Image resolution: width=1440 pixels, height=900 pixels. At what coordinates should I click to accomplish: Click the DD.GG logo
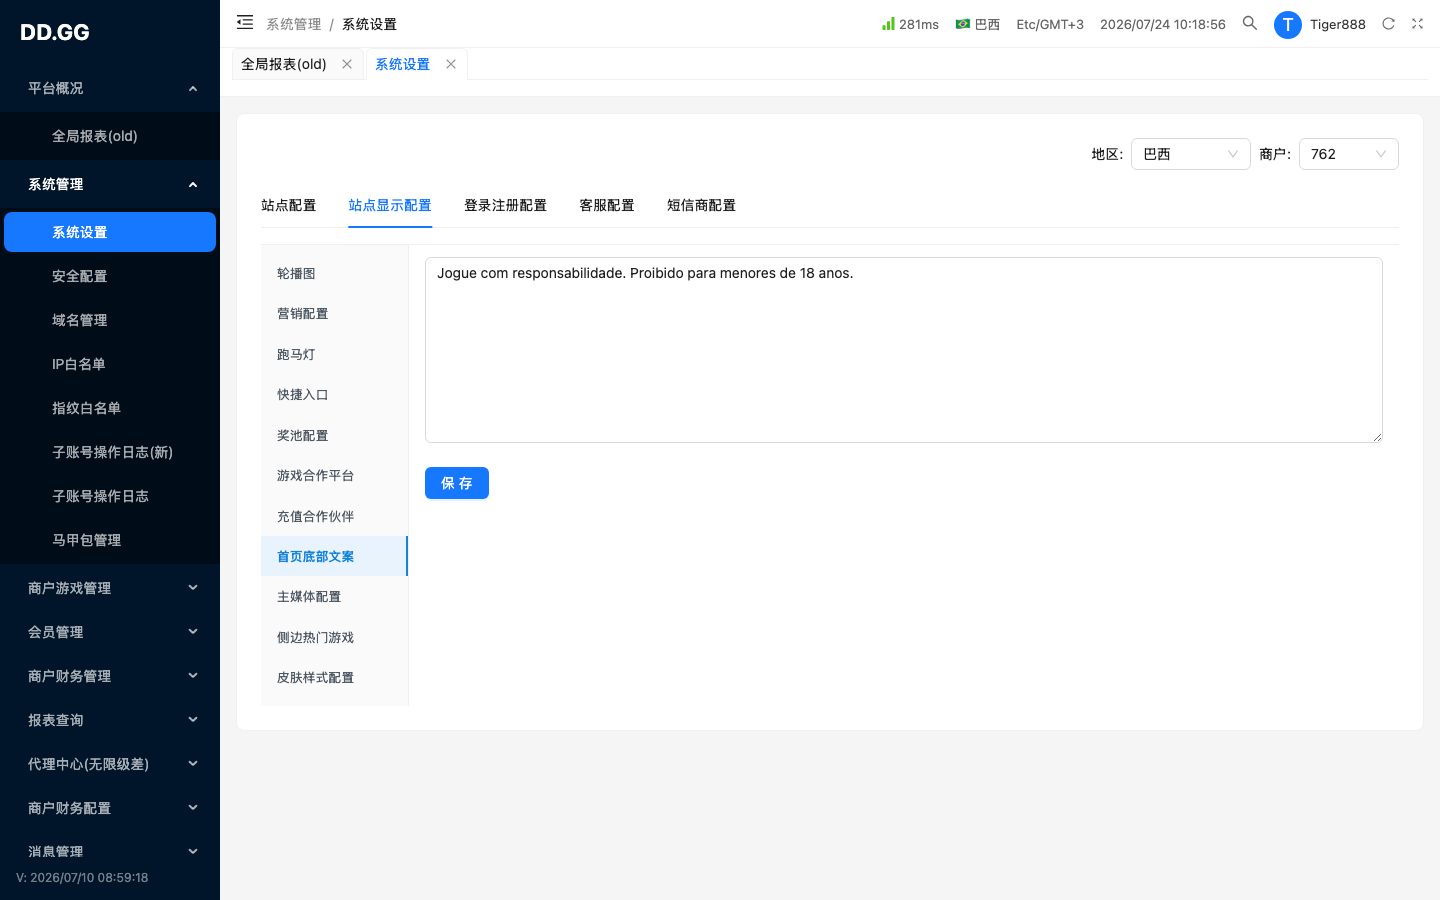[x=55, y=32]
